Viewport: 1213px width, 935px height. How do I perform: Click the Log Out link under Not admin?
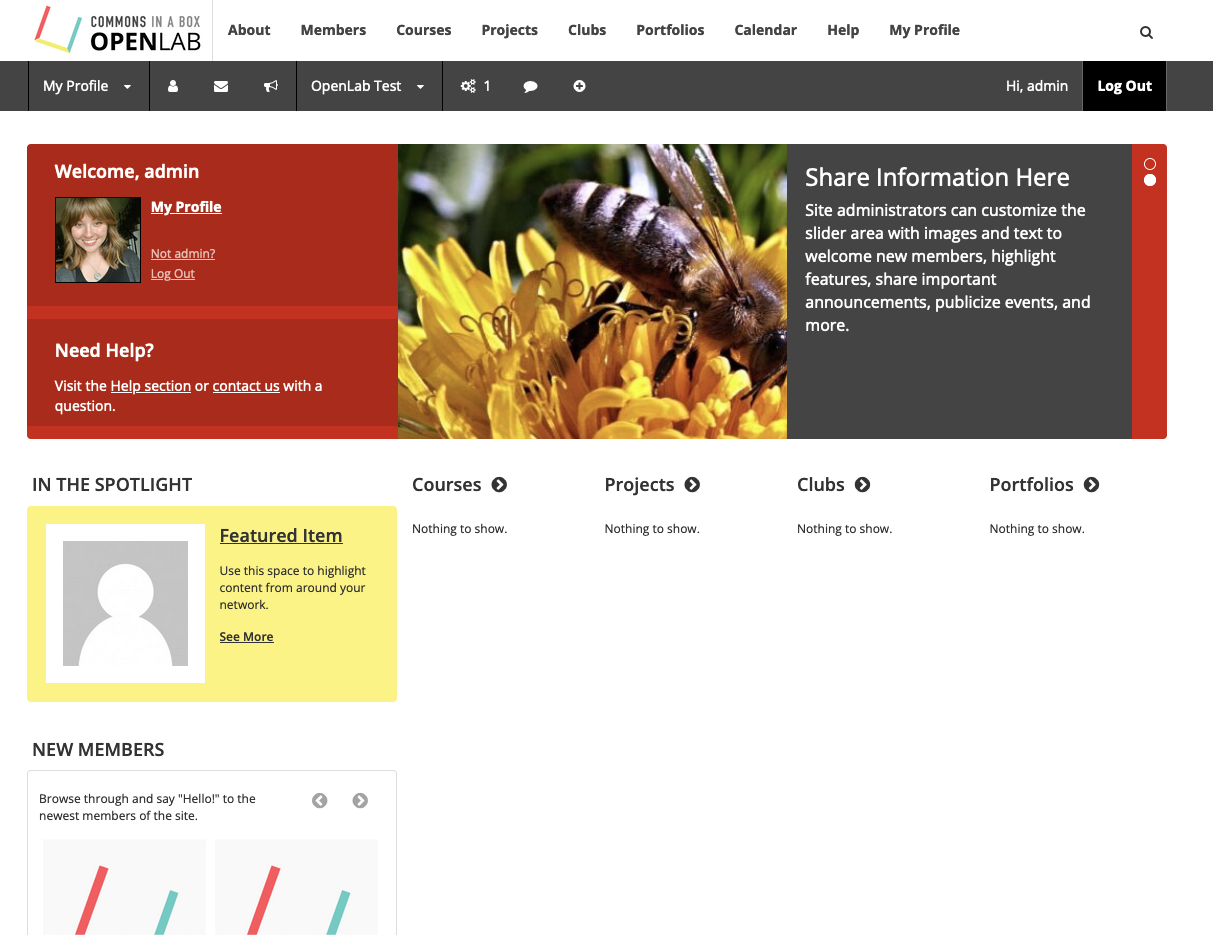pos(173,274)
